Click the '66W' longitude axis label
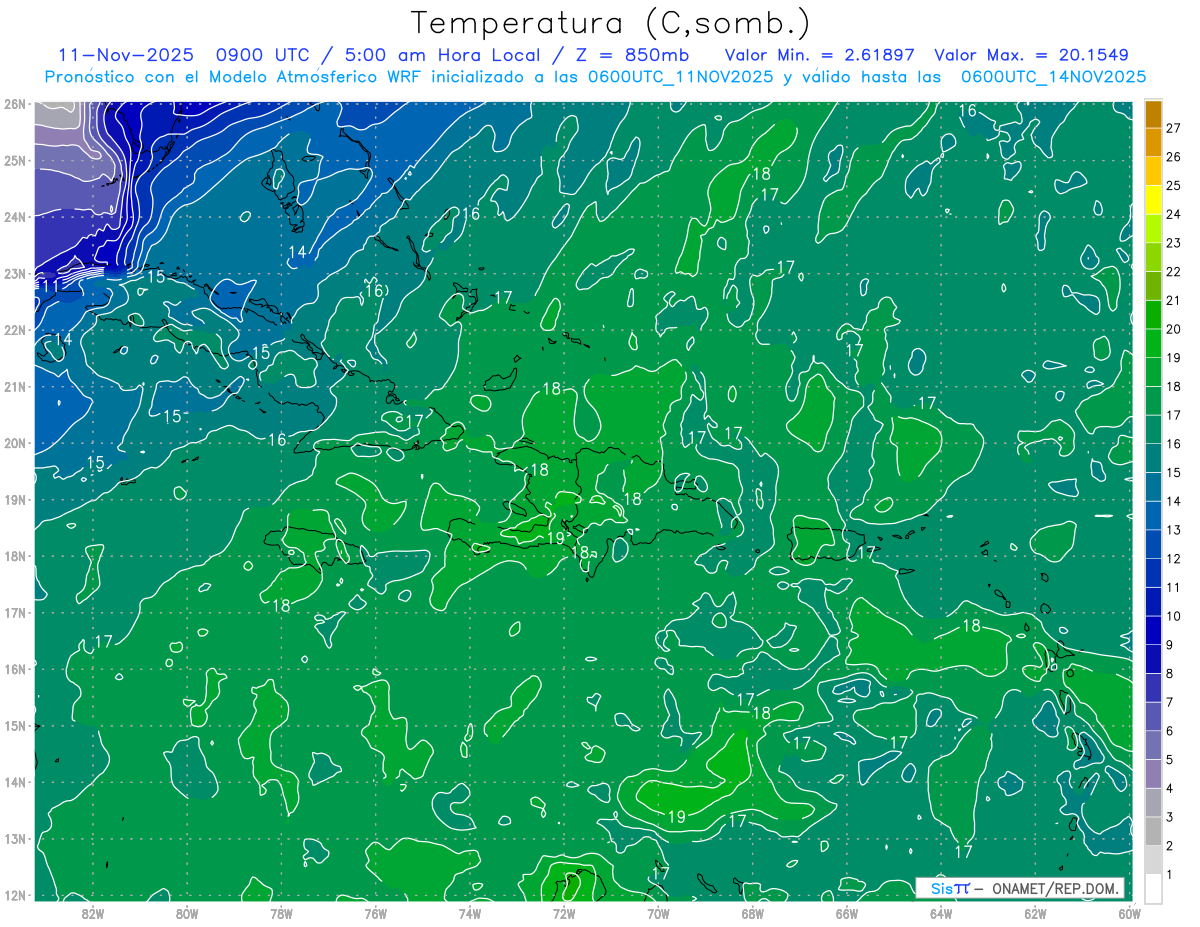 [x=847, y=913]
